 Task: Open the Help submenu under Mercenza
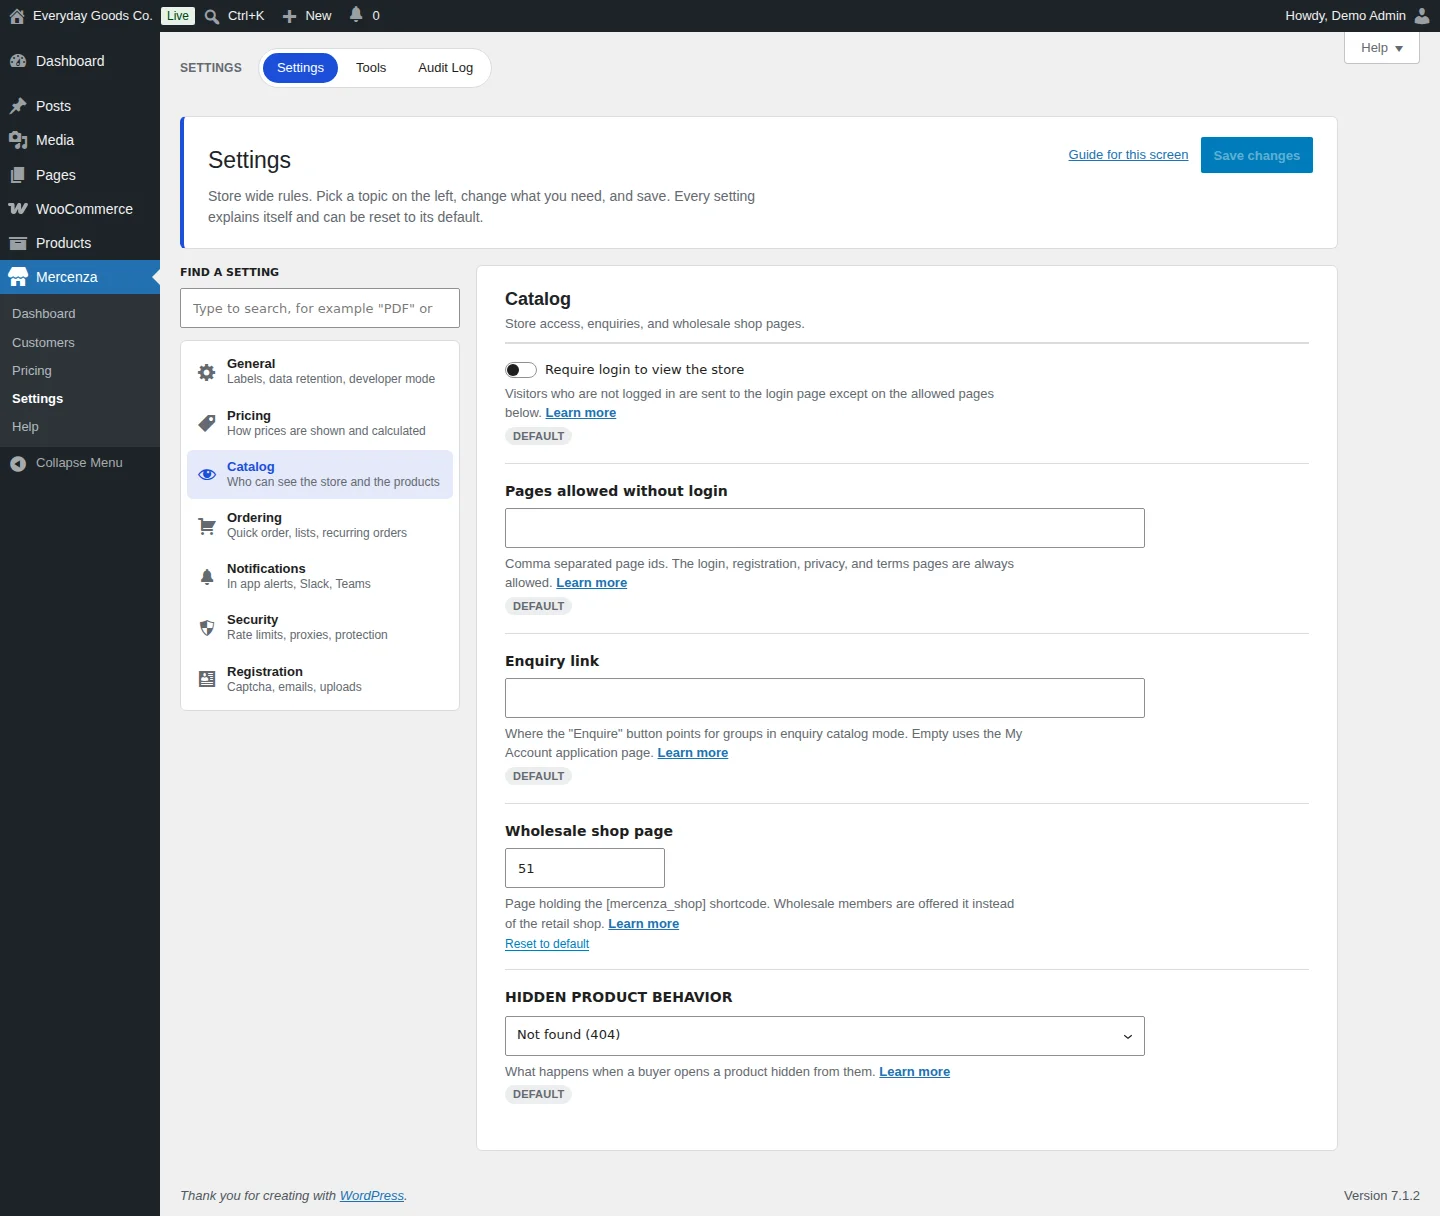[25, 427]
